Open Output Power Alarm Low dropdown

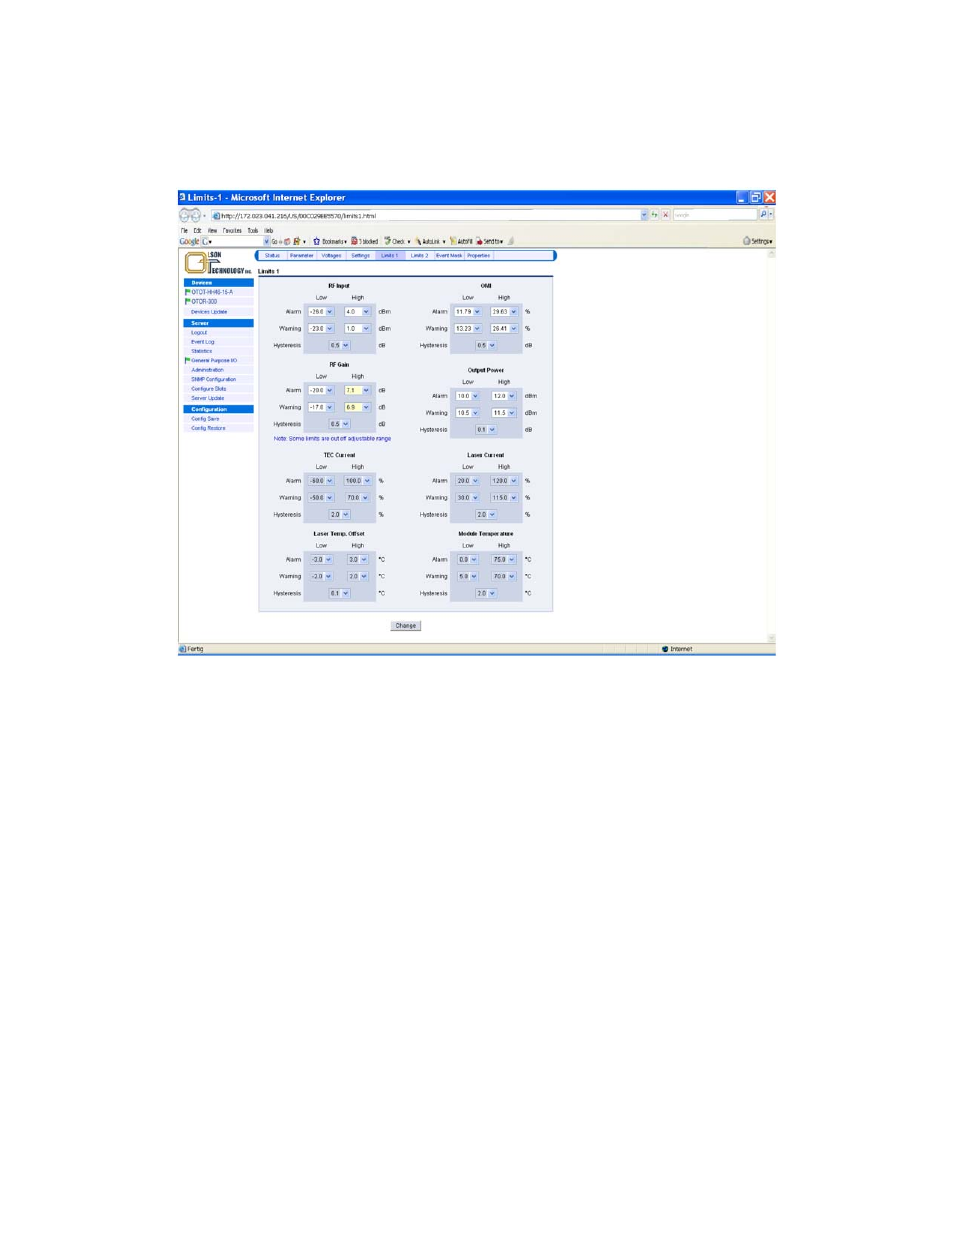tap(468, 396)
